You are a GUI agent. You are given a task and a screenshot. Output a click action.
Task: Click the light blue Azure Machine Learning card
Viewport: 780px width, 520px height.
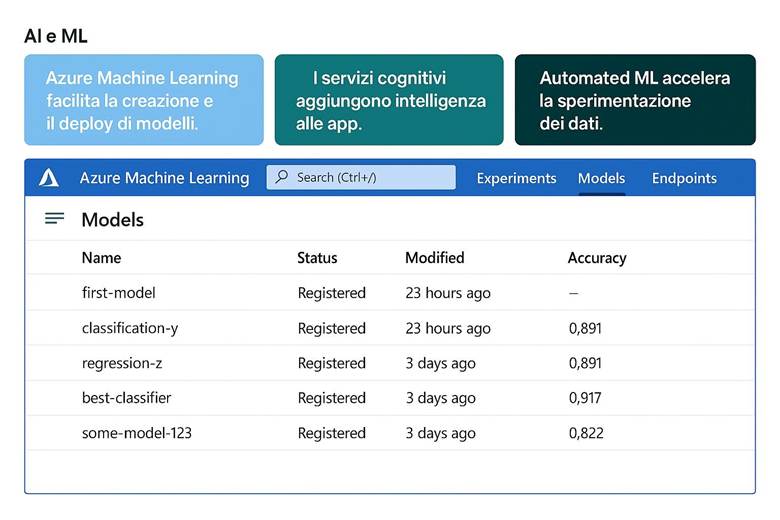(x=144, y=100)
